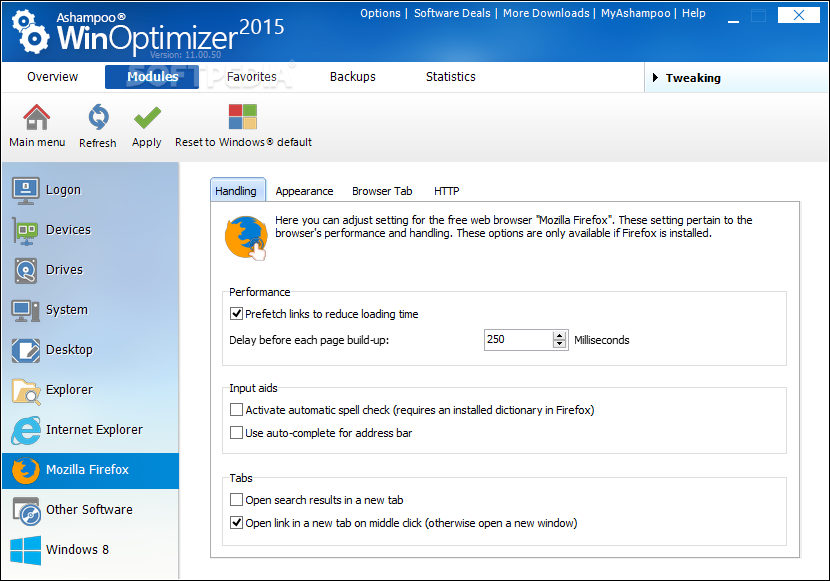
Task: Switch to the Appearance tab
Action: (x=304, y=191)
